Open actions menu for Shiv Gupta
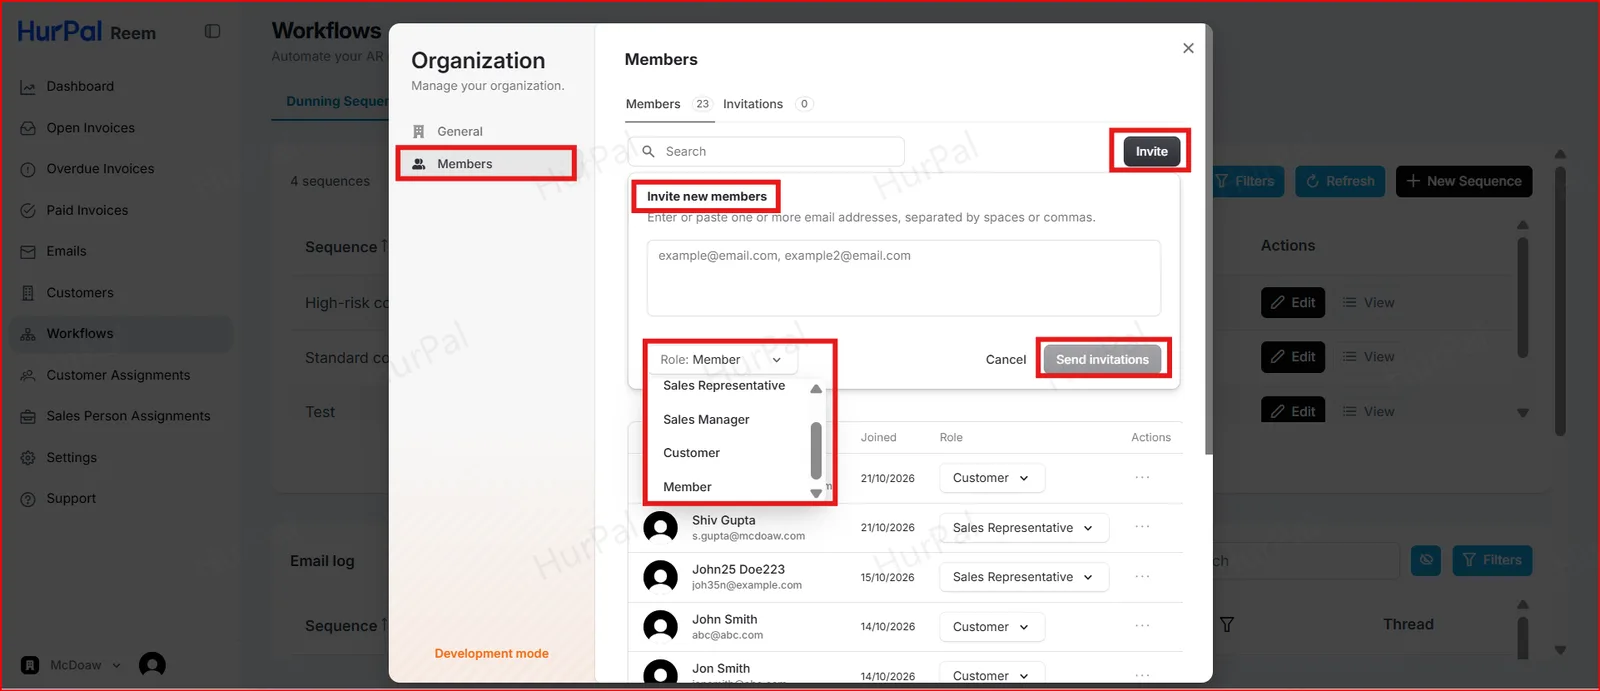 click(x=1142, y=527)
